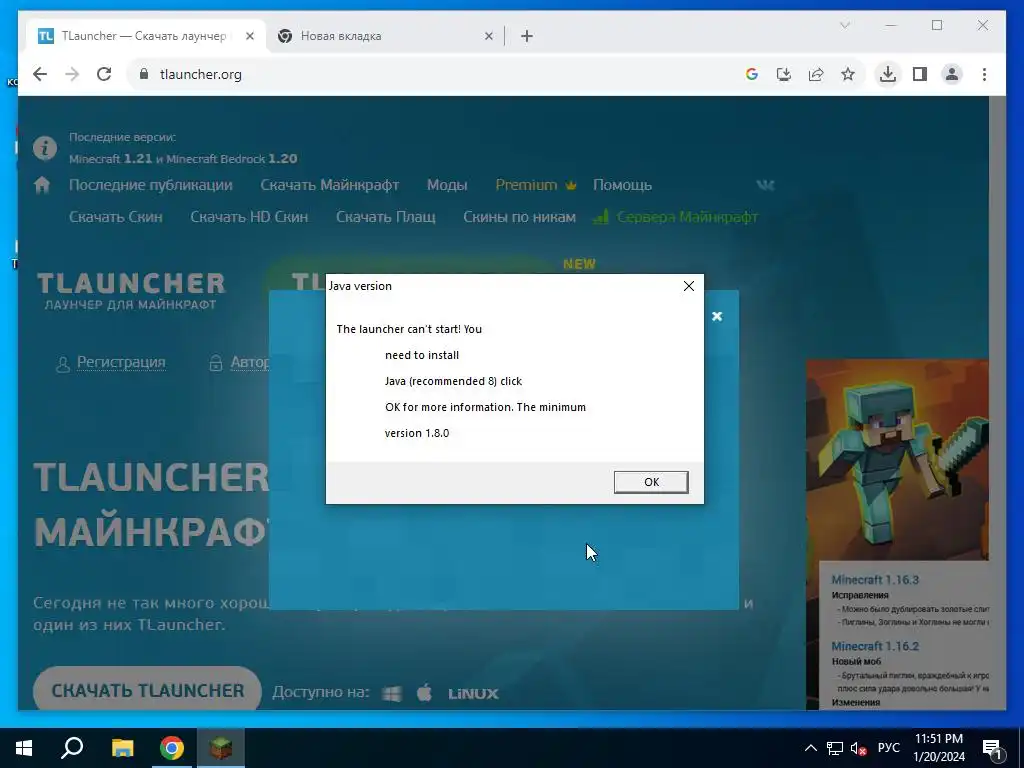The width and height of the screenshot is (1024, 768).
Task: Open Скачать Майнкрафт menu item
Action: (x=330, y=185)
